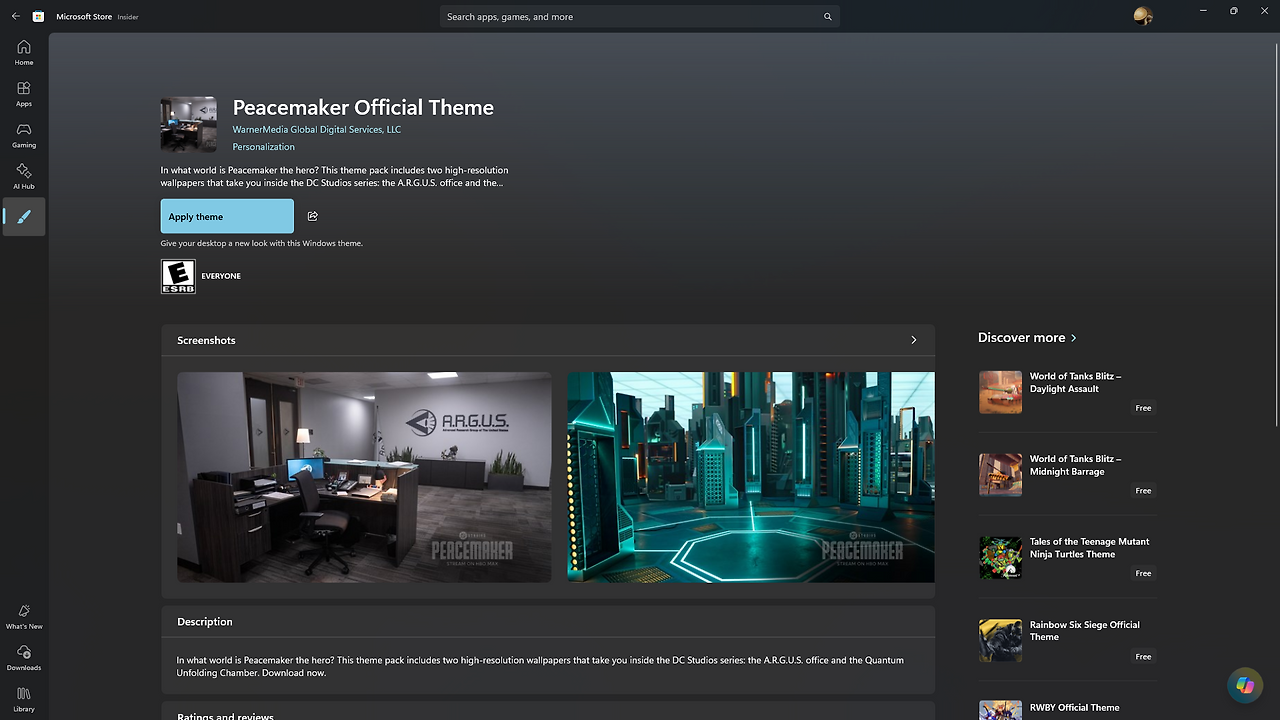
Task: Click the Free label for Ninja Turtles Theme
Action: 1143,574
